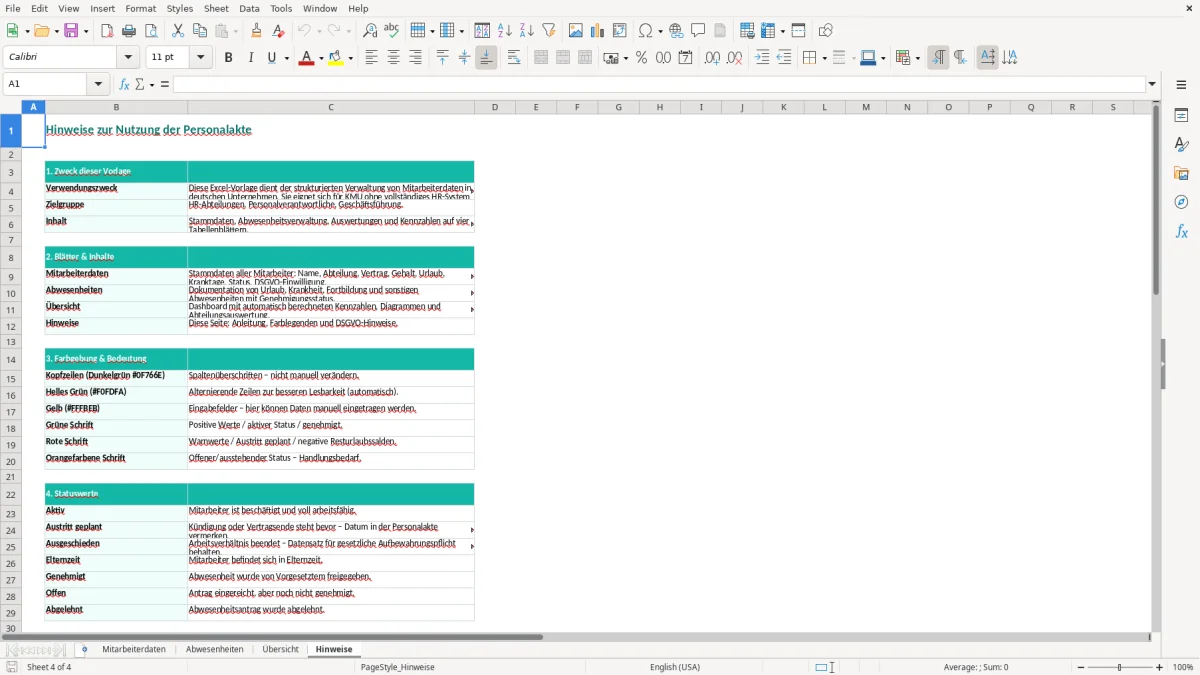
Task: Switch to Abwesenheiten sheet tab
Action: tap(214, 649)
